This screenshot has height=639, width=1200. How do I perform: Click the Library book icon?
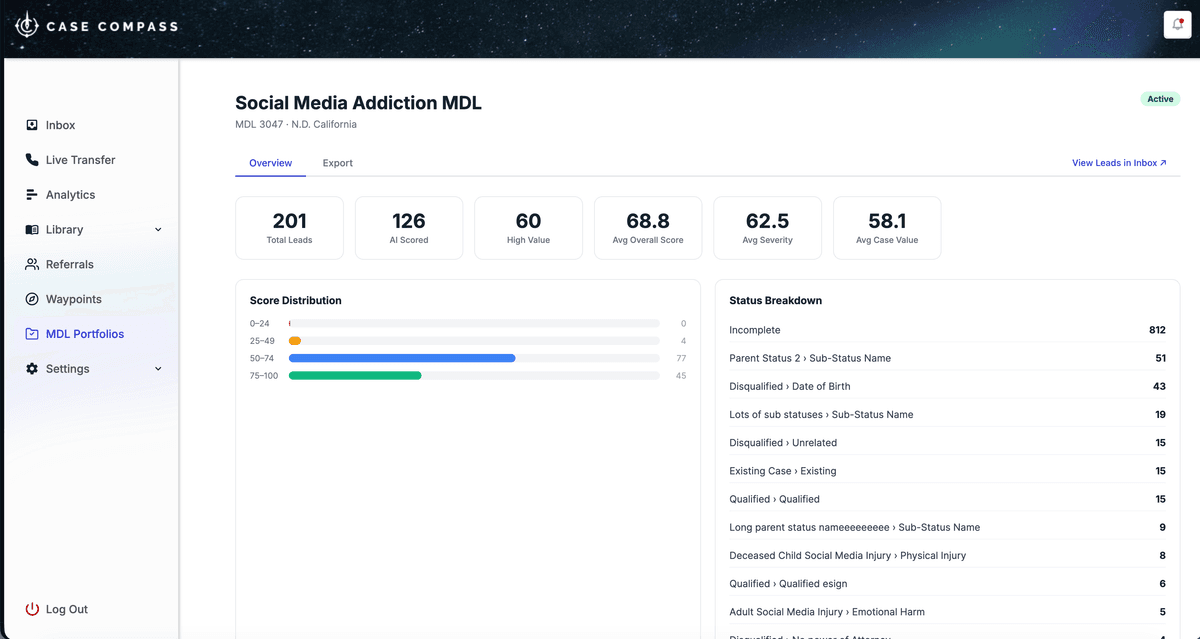click(x=31, y=229)
